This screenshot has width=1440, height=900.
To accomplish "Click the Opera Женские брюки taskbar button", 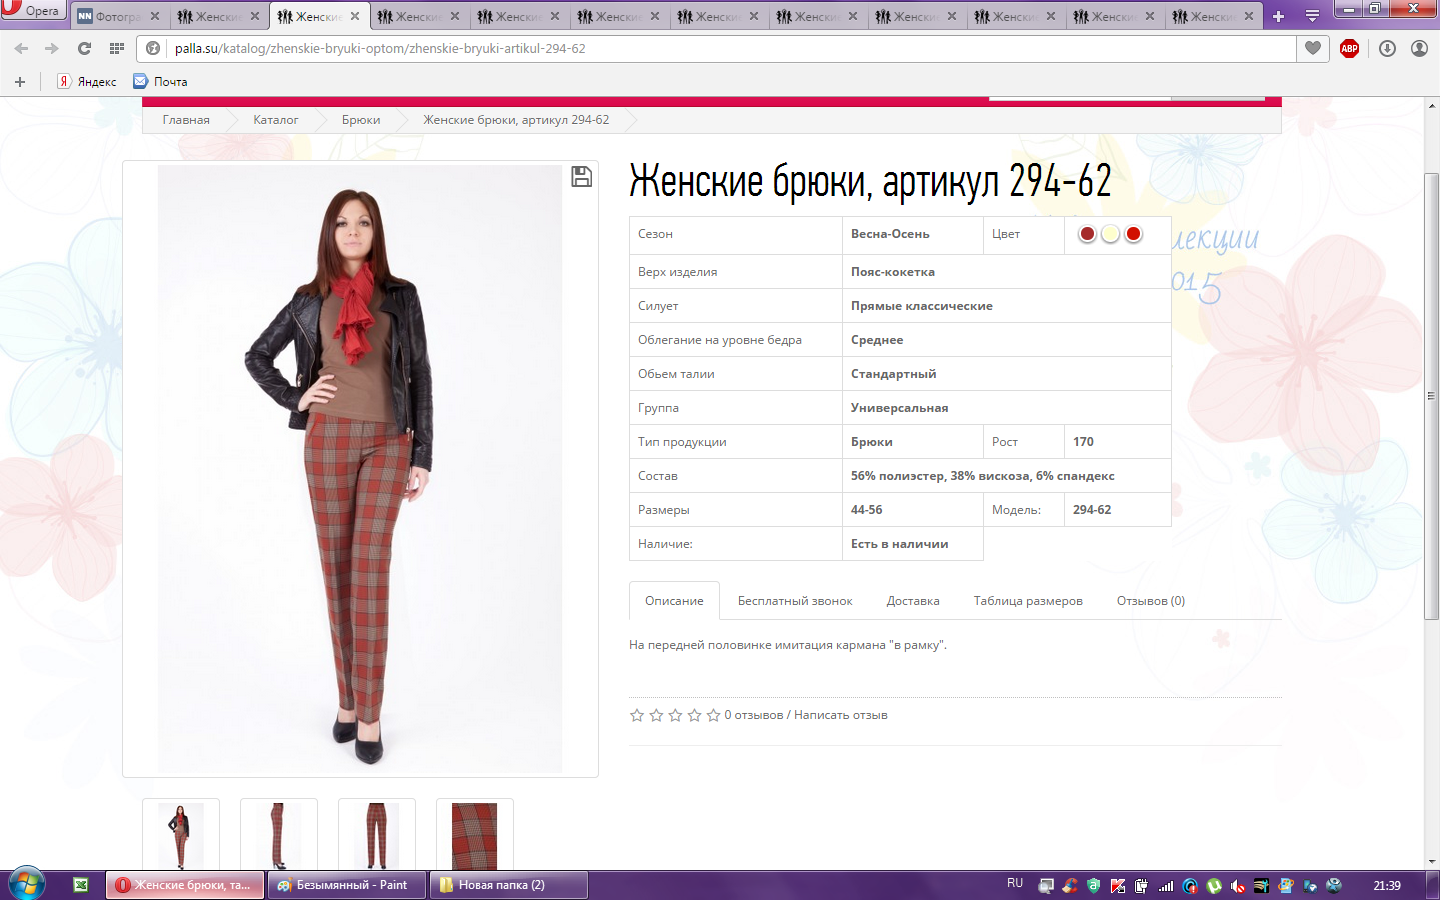I will tap(185, 885).
